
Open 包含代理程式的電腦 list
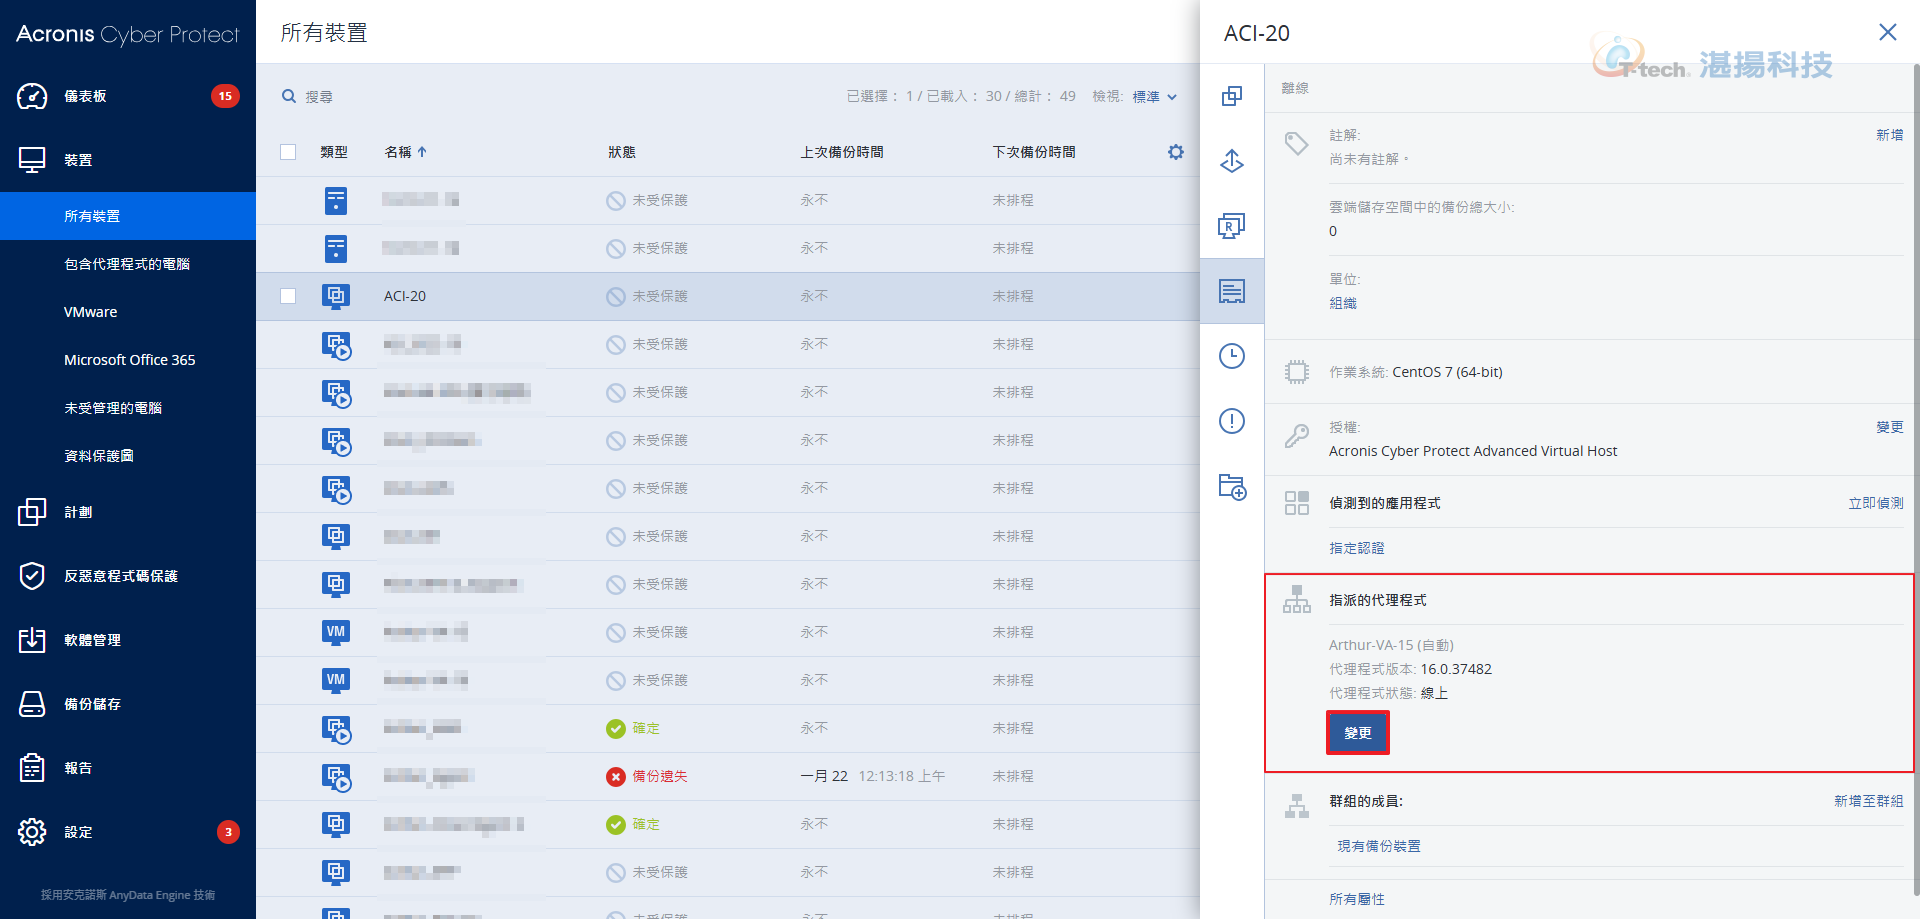pos(128,264)
